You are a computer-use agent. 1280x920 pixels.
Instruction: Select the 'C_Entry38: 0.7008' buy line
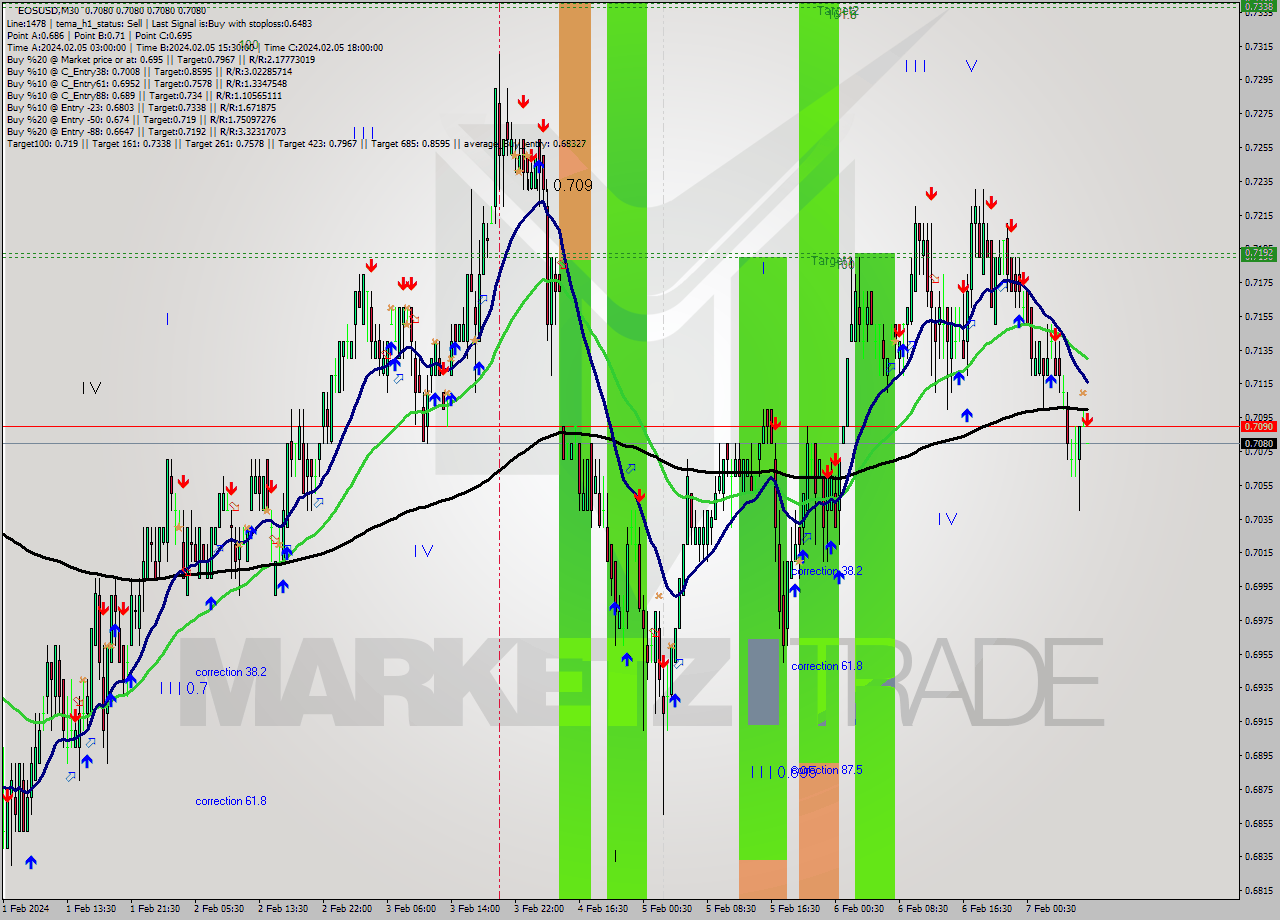click(x=149, y=71)
